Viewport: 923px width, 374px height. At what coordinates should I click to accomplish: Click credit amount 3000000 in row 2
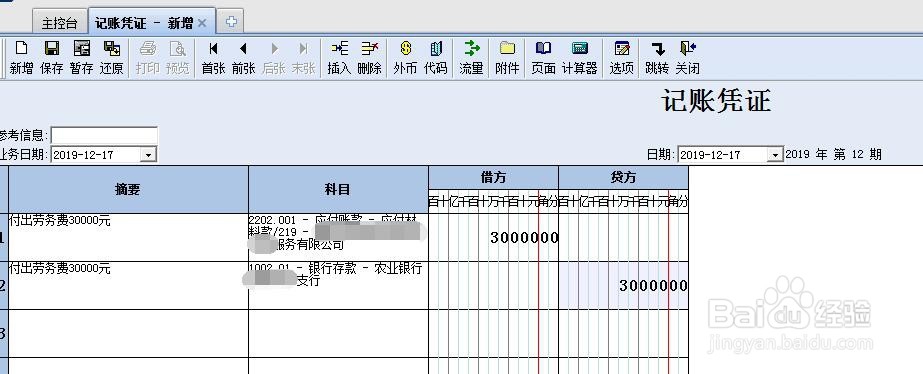653,286
